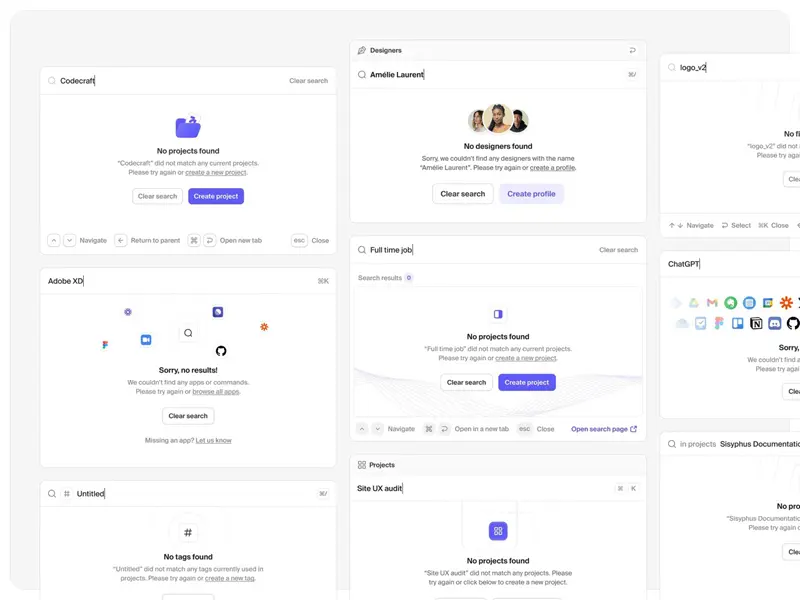Select the Discord icon in the ChatGPT panel
This screenshot has height=600, width=800.
pos(775,323)
